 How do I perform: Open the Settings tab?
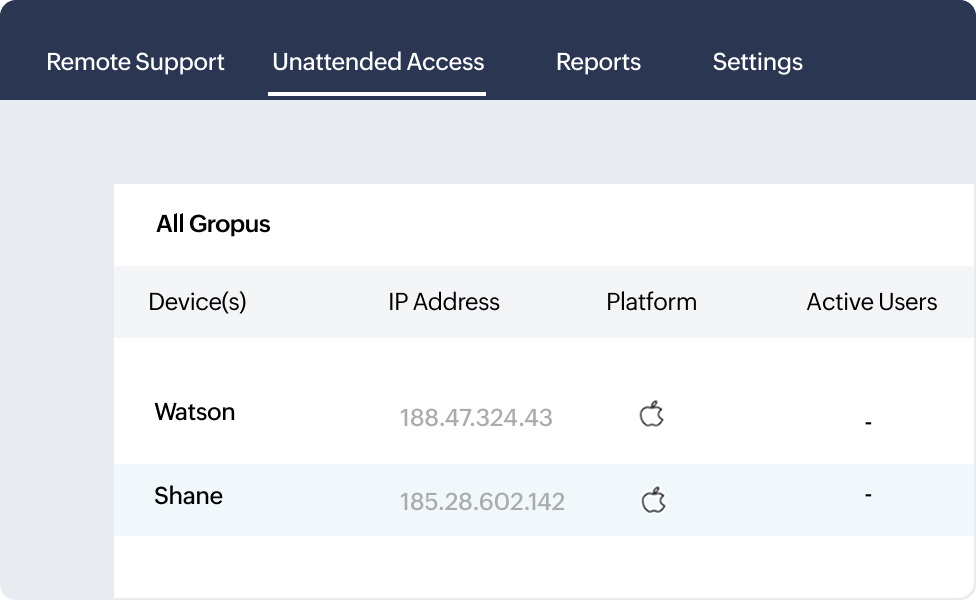757,62
